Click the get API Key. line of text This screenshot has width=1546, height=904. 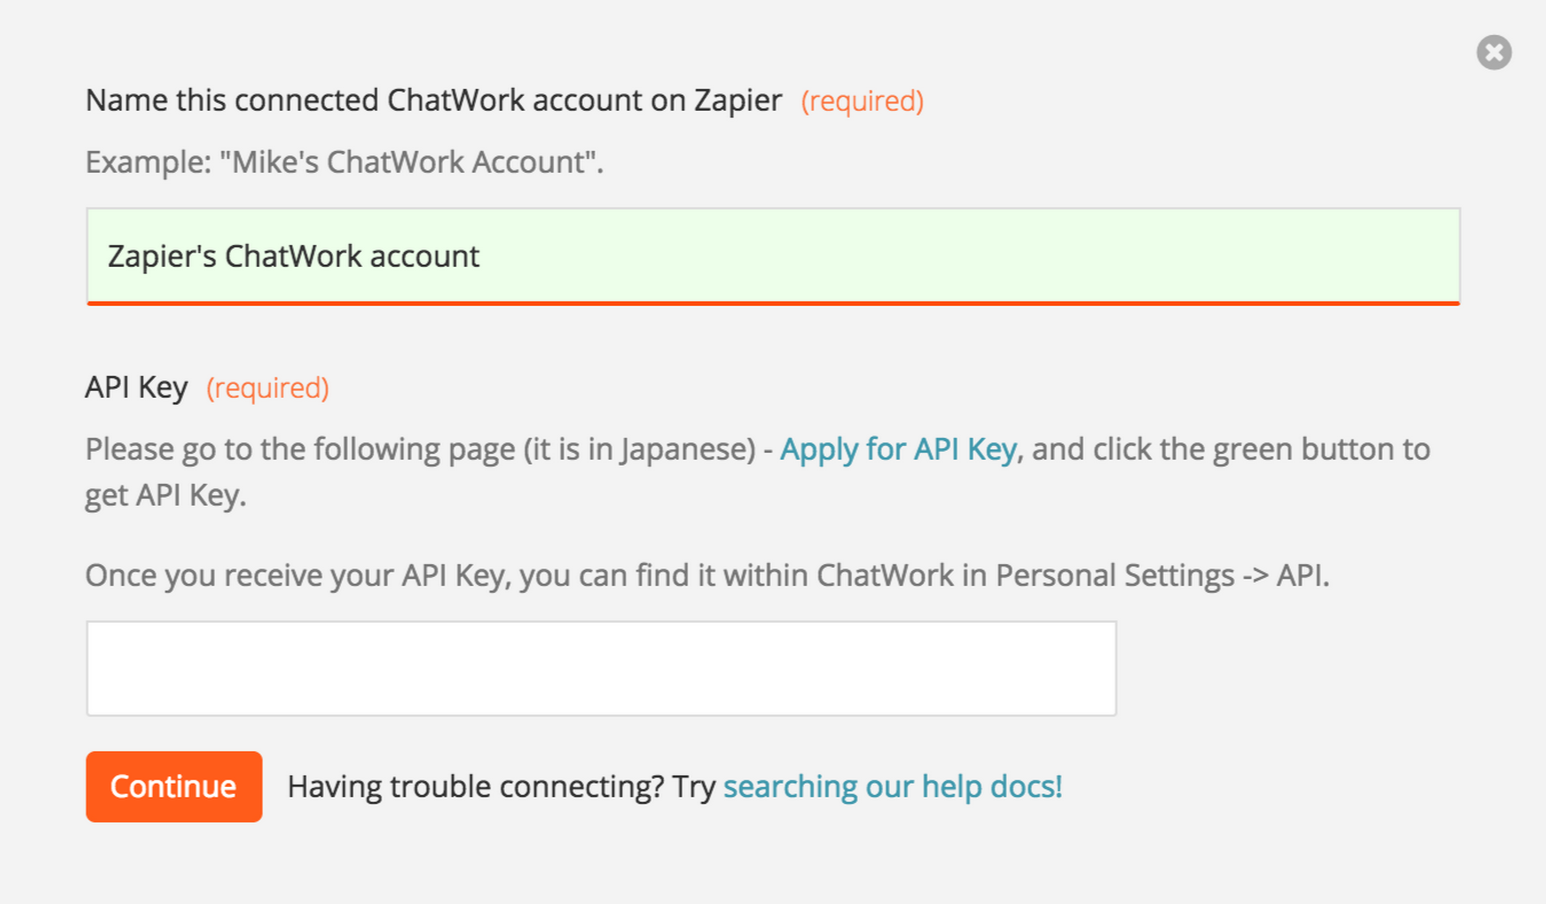tap(165, 495)
